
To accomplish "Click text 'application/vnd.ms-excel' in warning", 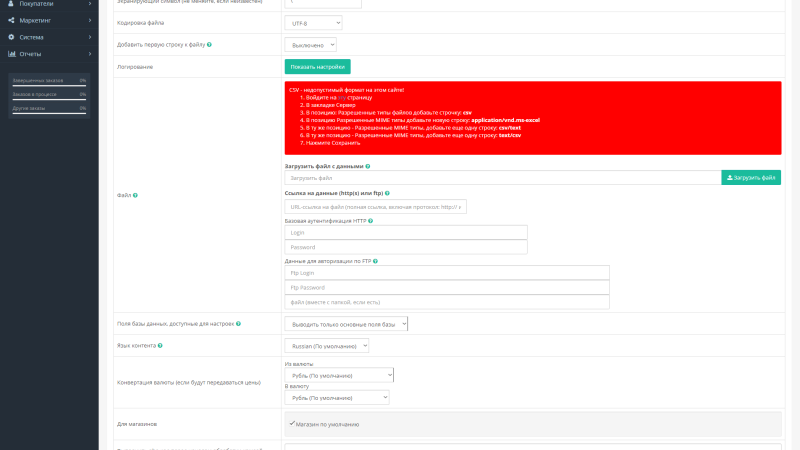I will [x=505, y=120].
